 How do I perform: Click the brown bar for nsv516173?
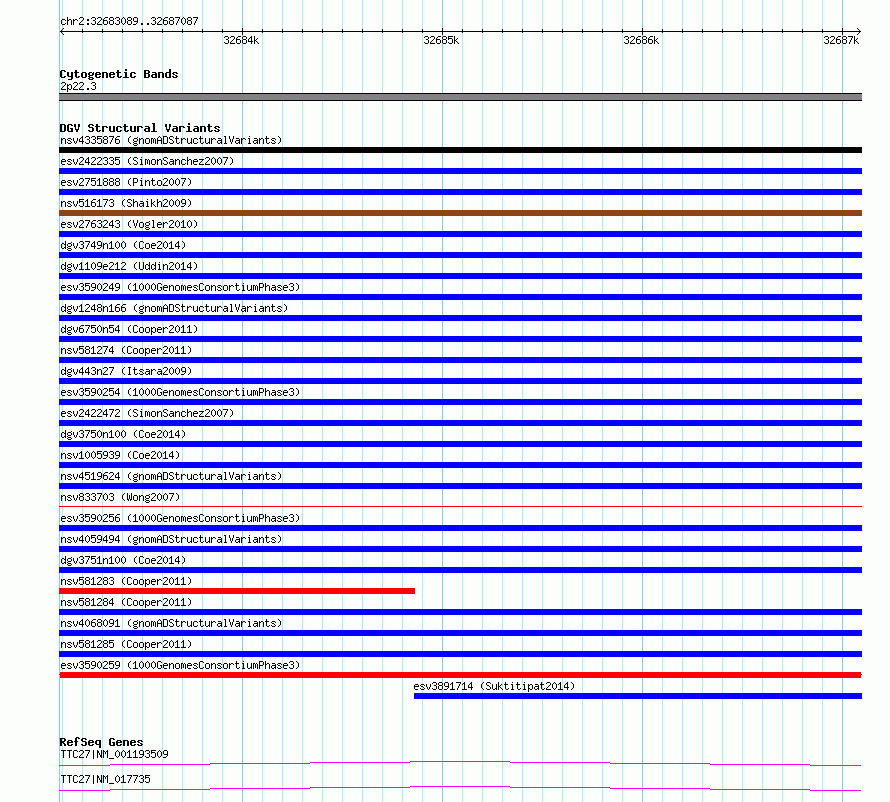click(x=460, y=213)
